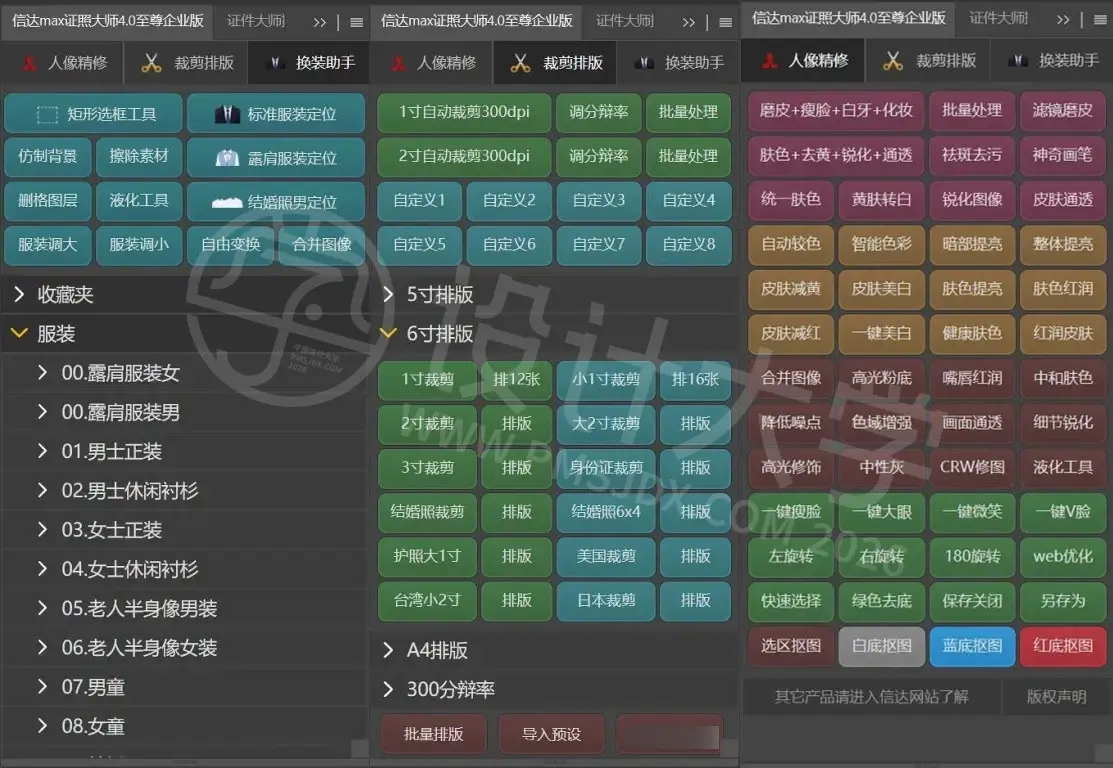The height and width of the screenshot is (768, 1113).
Task: Choose the 白底抠图 white background button
Action: [882, 646]
